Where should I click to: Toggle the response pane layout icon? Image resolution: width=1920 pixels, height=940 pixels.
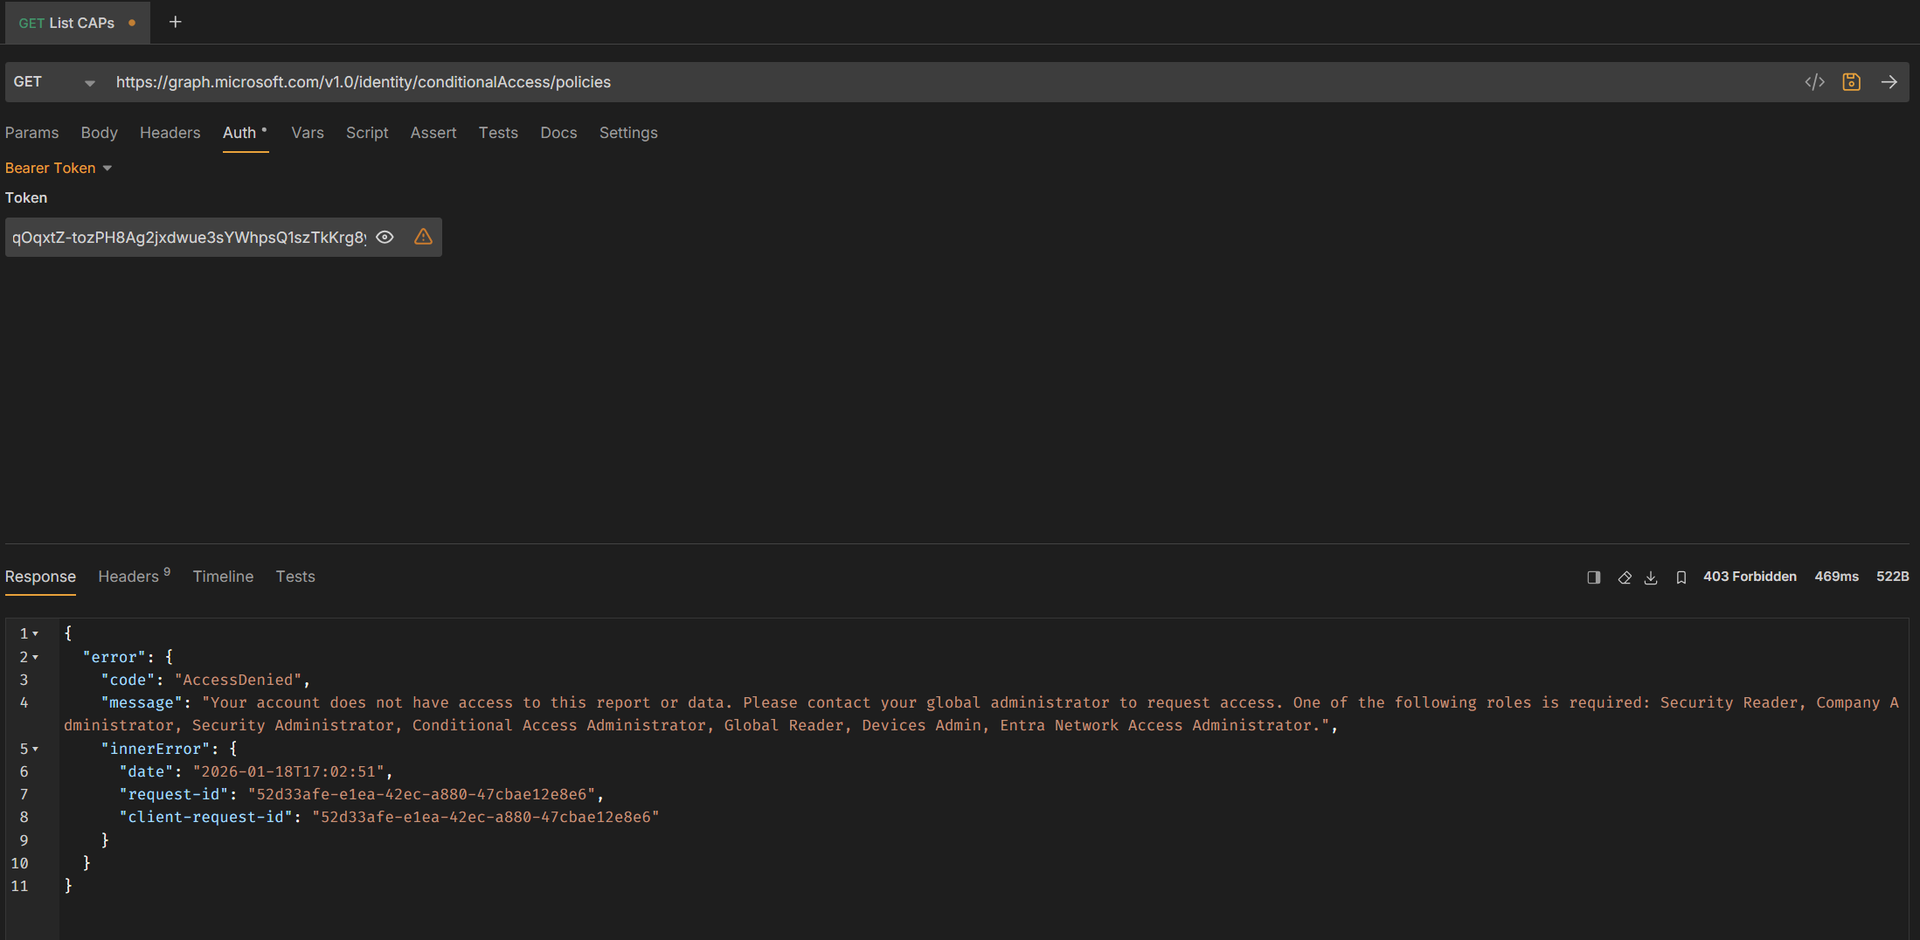click(1594, 577)
